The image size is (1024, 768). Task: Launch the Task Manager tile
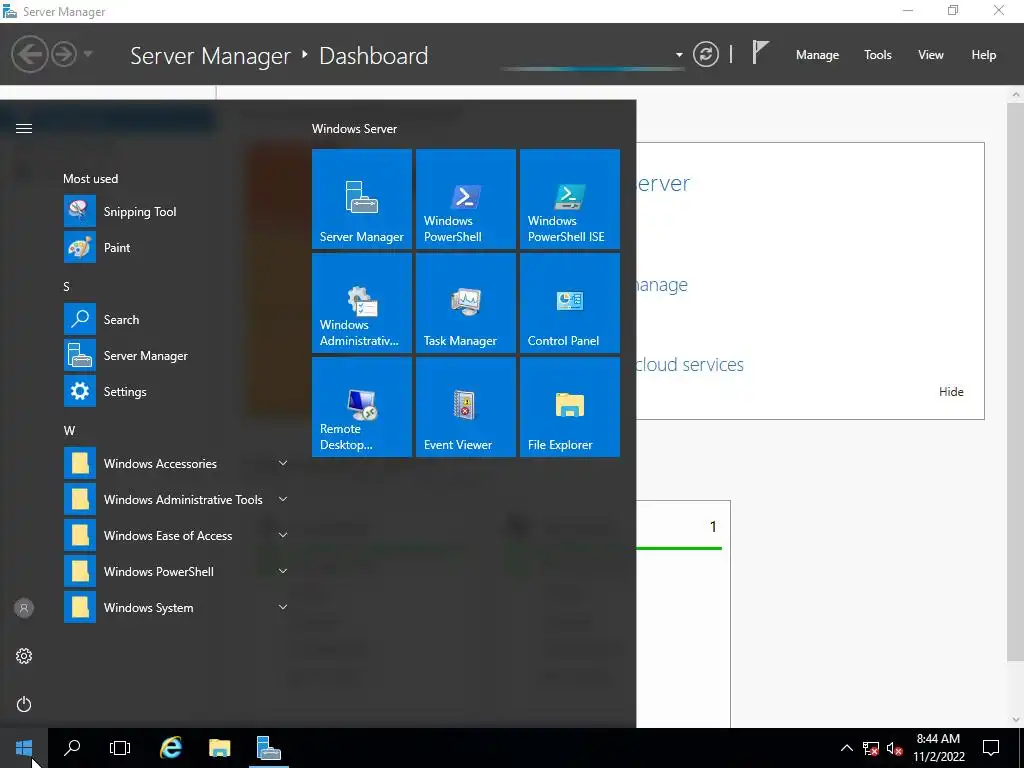click(x=466, y=303)
